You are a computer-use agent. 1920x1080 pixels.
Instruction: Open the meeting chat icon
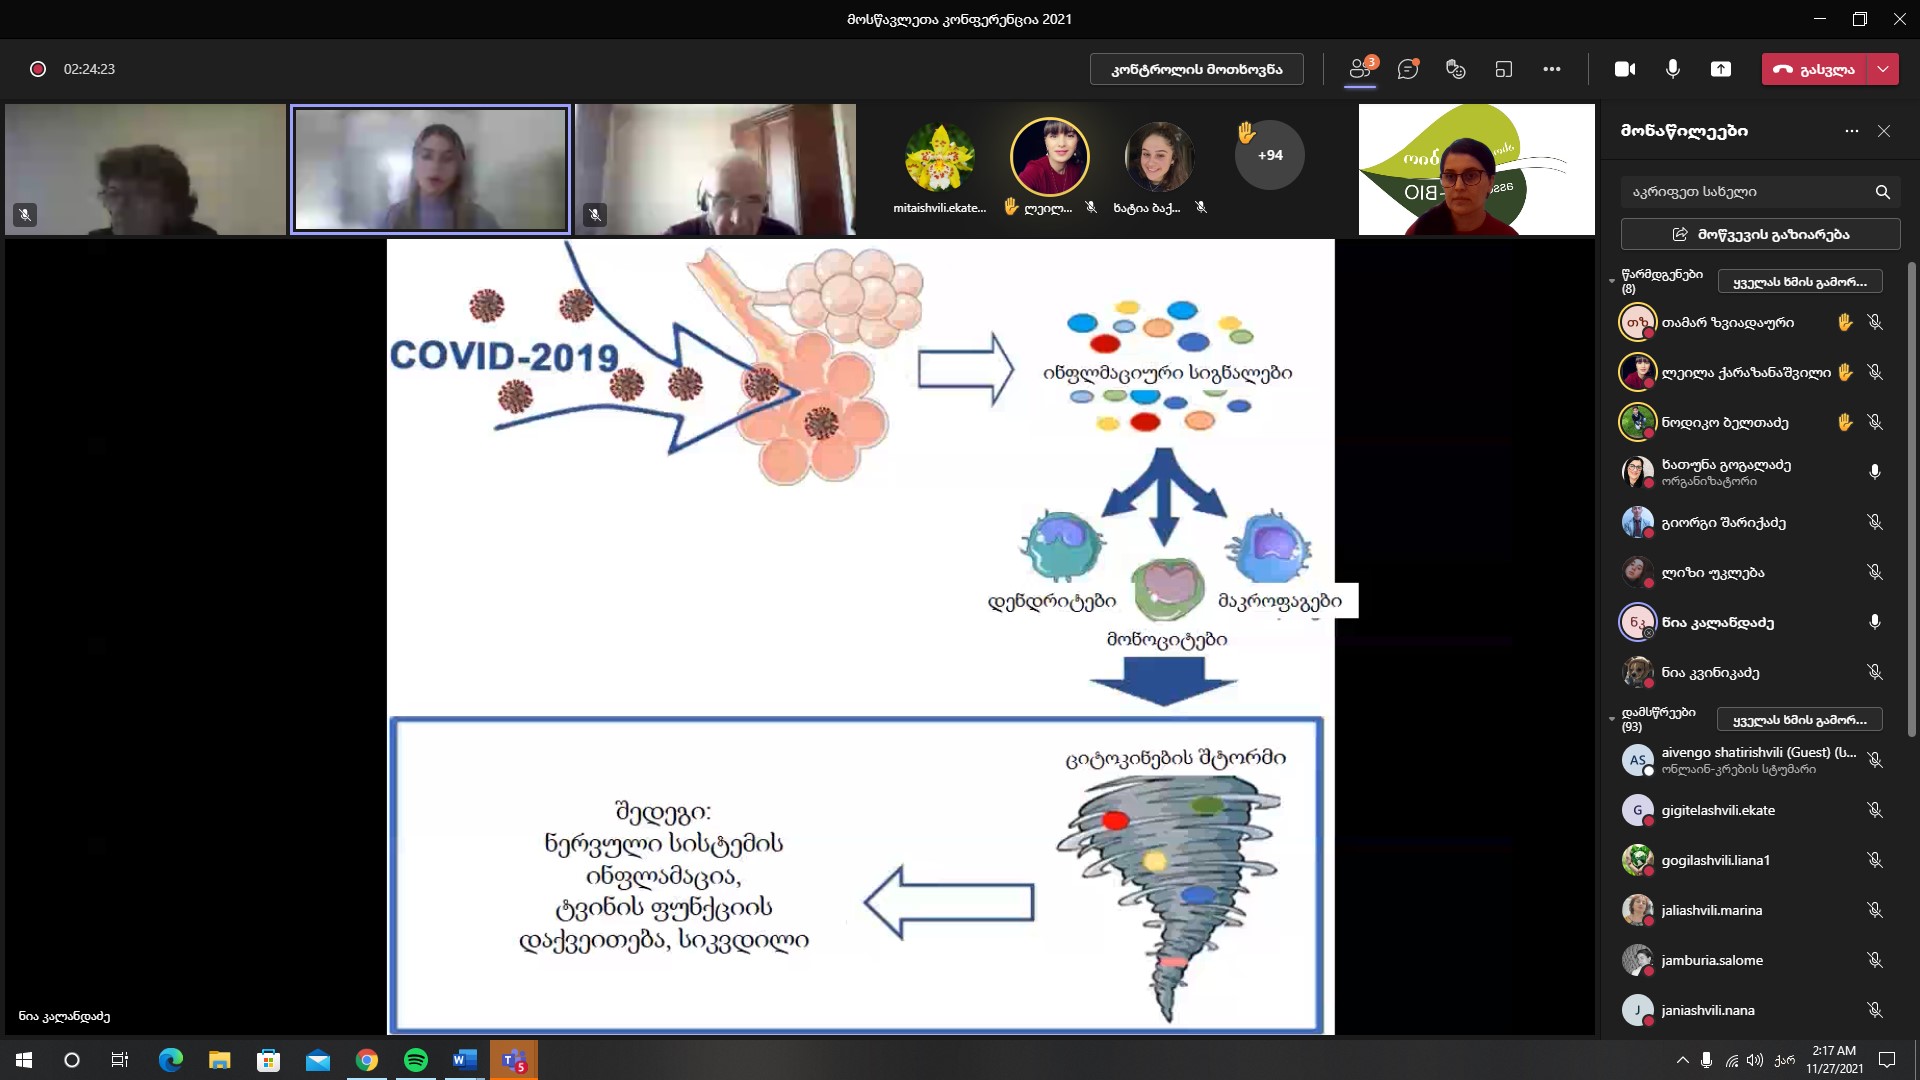point(1408,69)
